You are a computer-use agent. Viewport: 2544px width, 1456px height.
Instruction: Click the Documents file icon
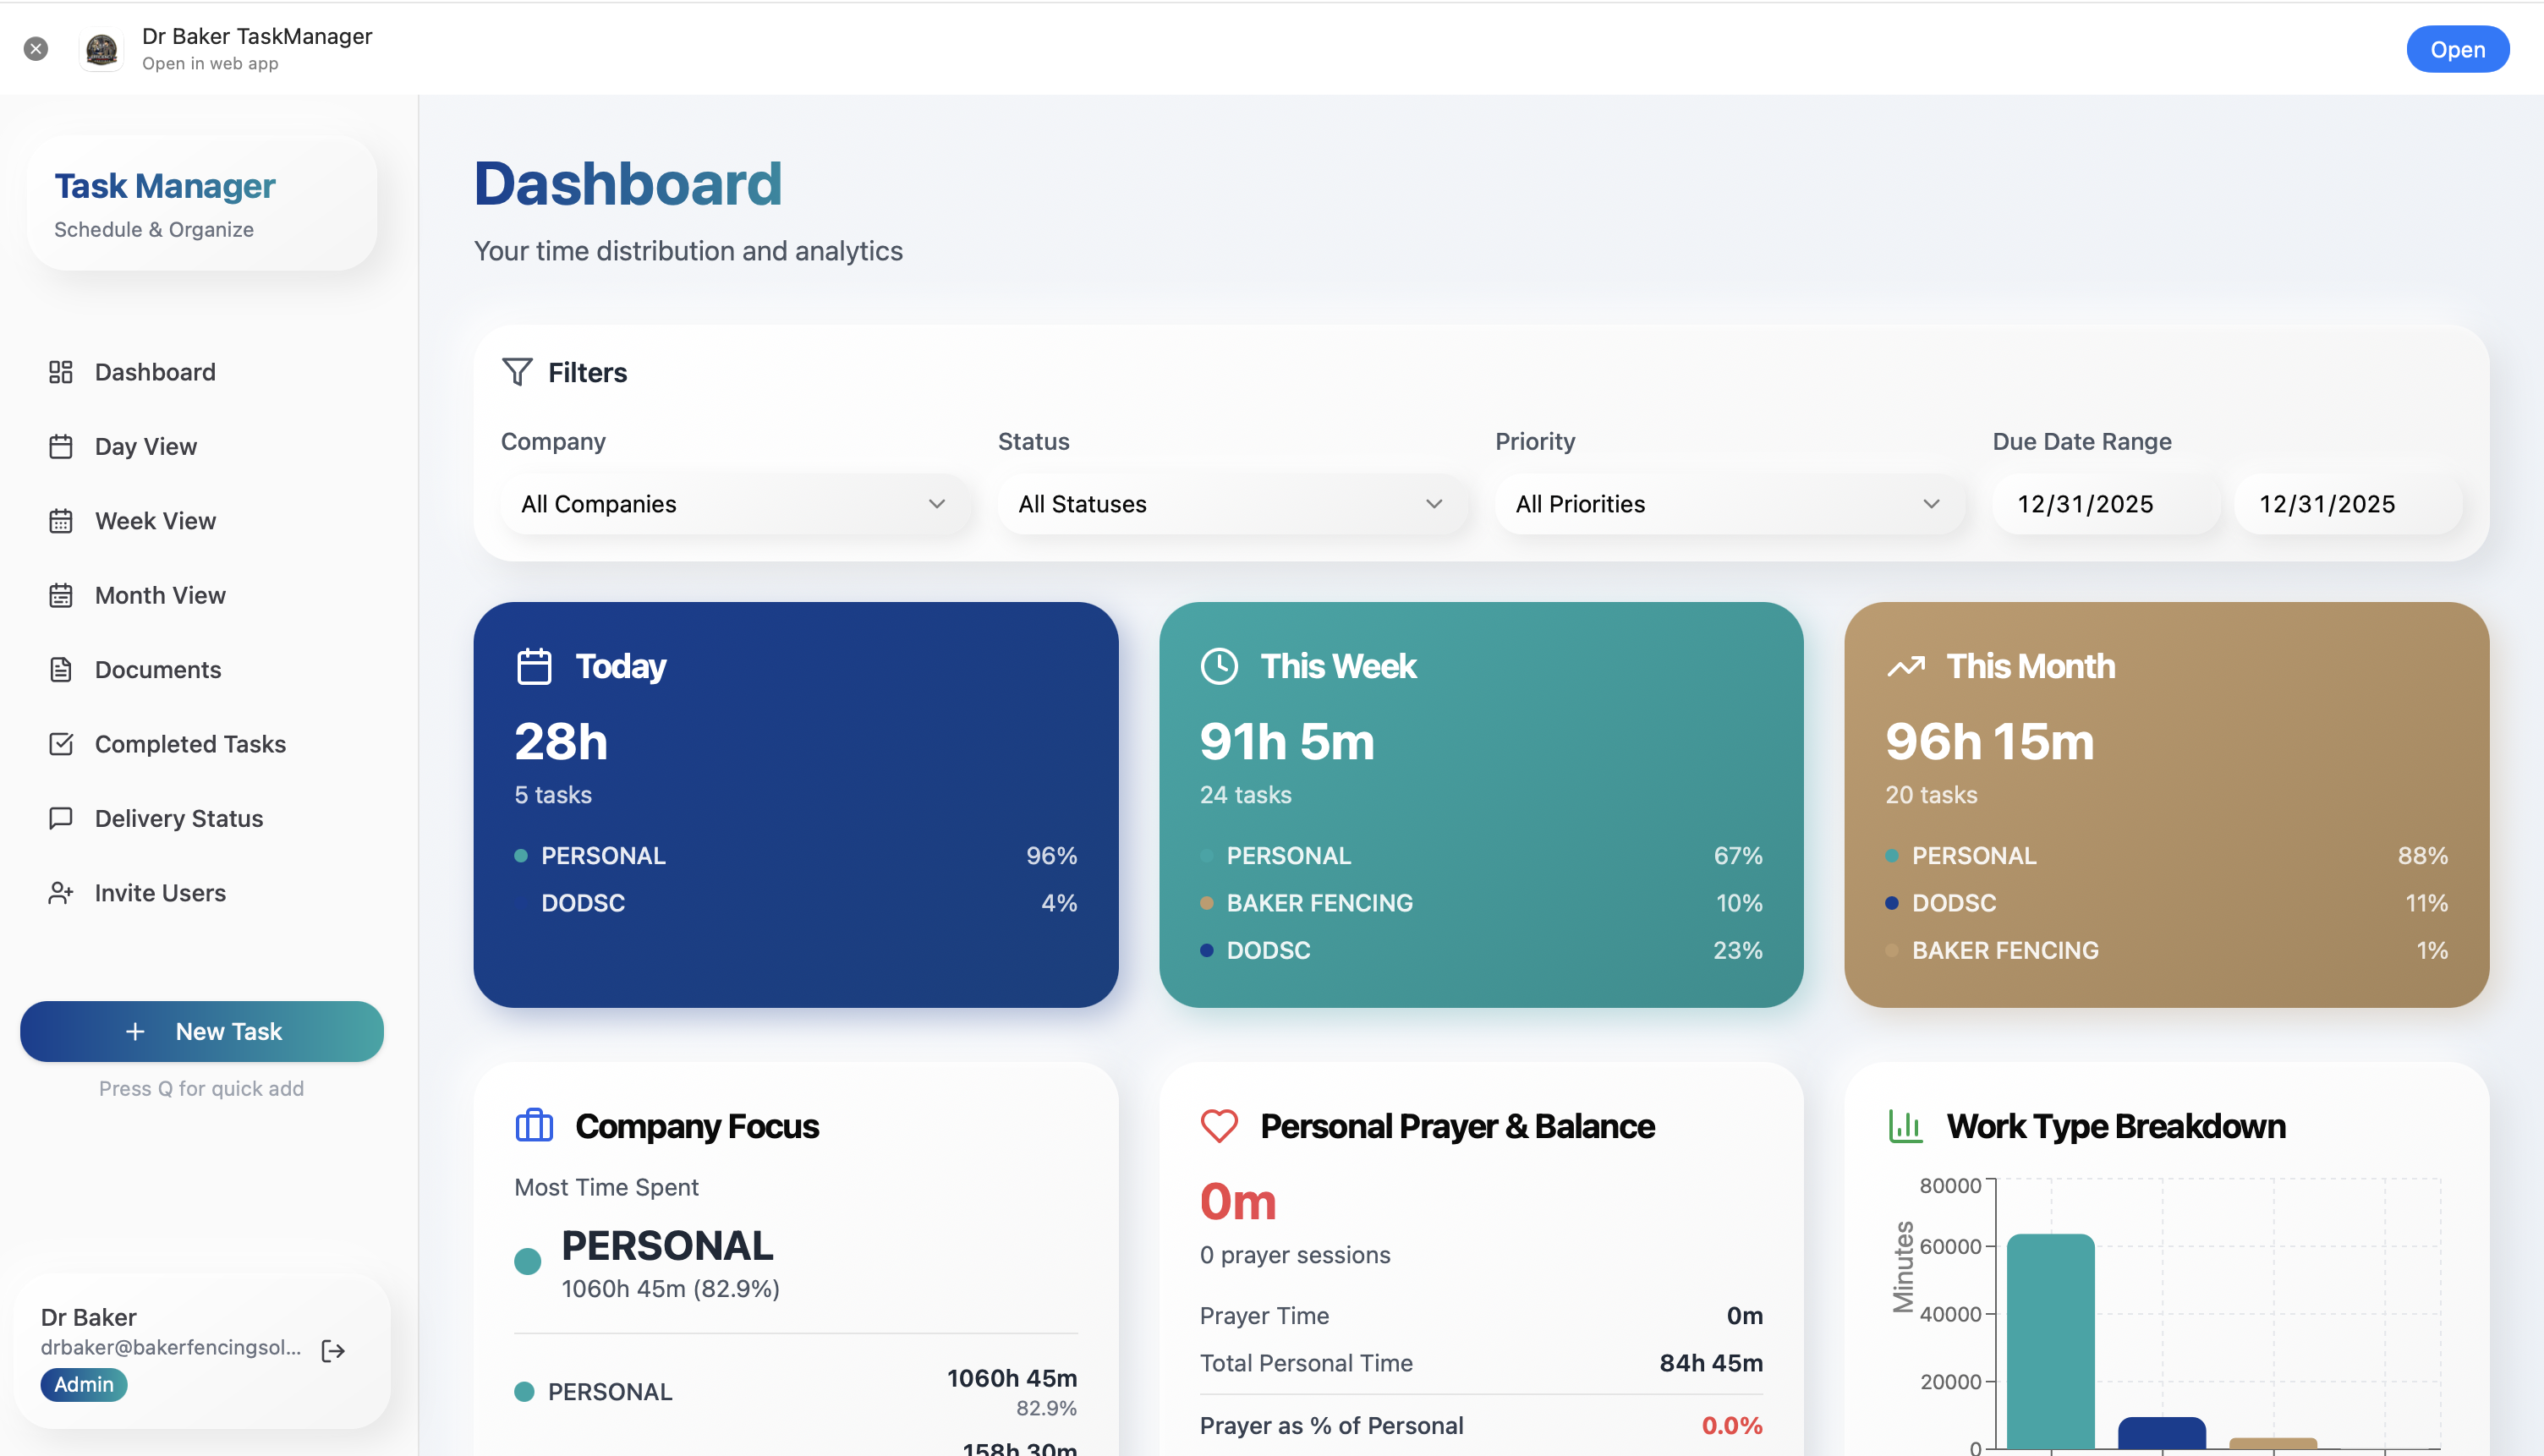coord(61,670)
